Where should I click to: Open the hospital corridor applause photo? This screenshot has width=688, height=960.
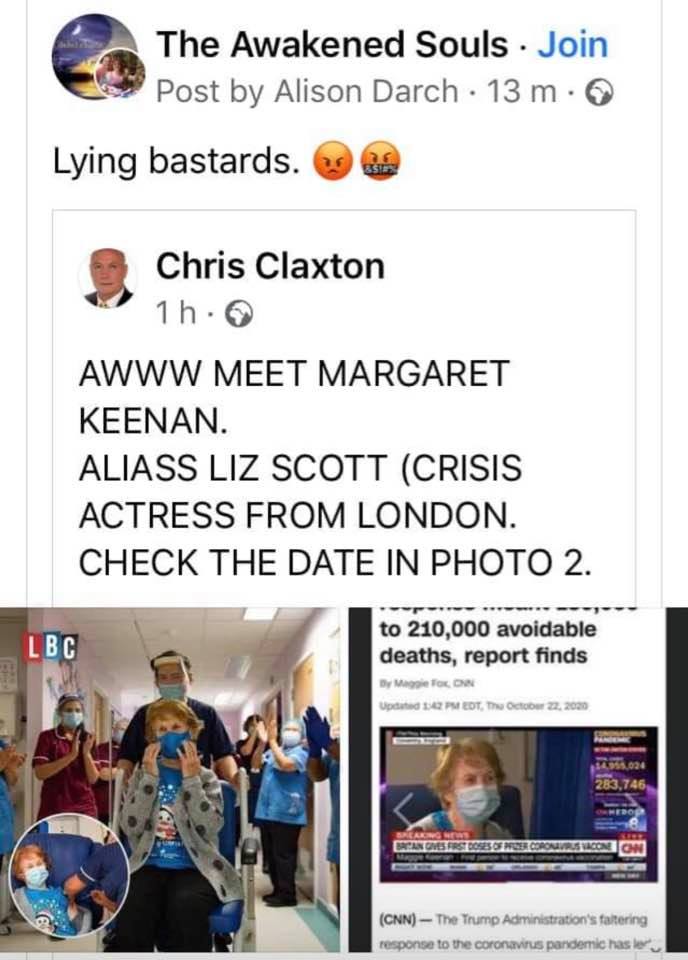[x=170, y=779]
